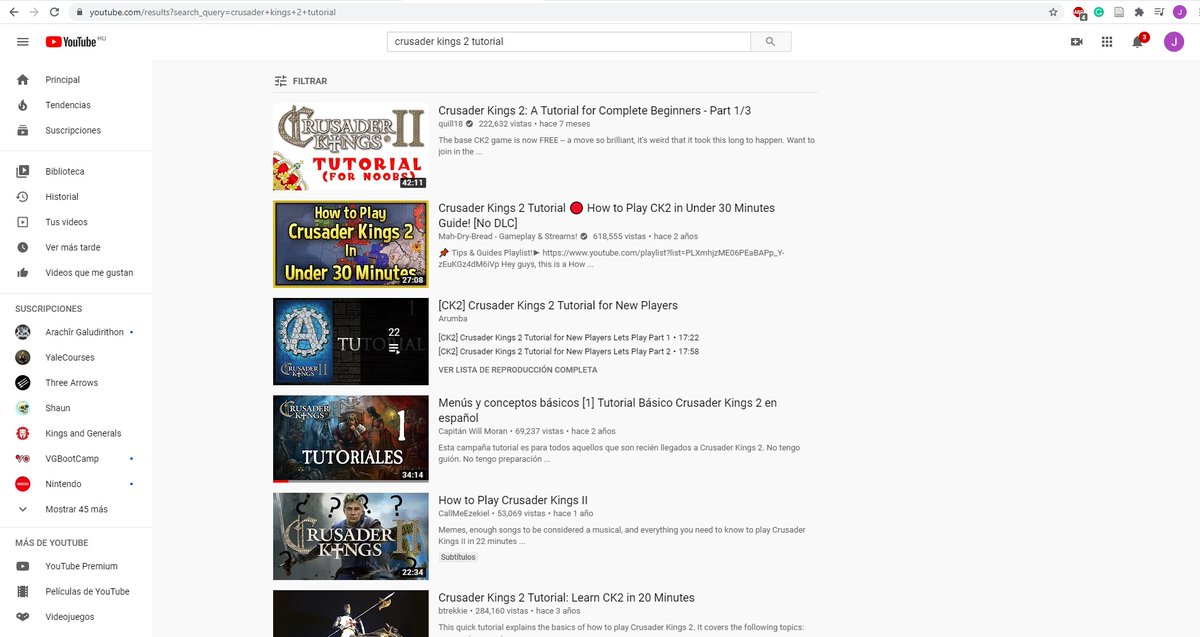Screen dimensions: 1200x637
Task: Open the hamburger guide menu
Action: (x=22, y=41)
